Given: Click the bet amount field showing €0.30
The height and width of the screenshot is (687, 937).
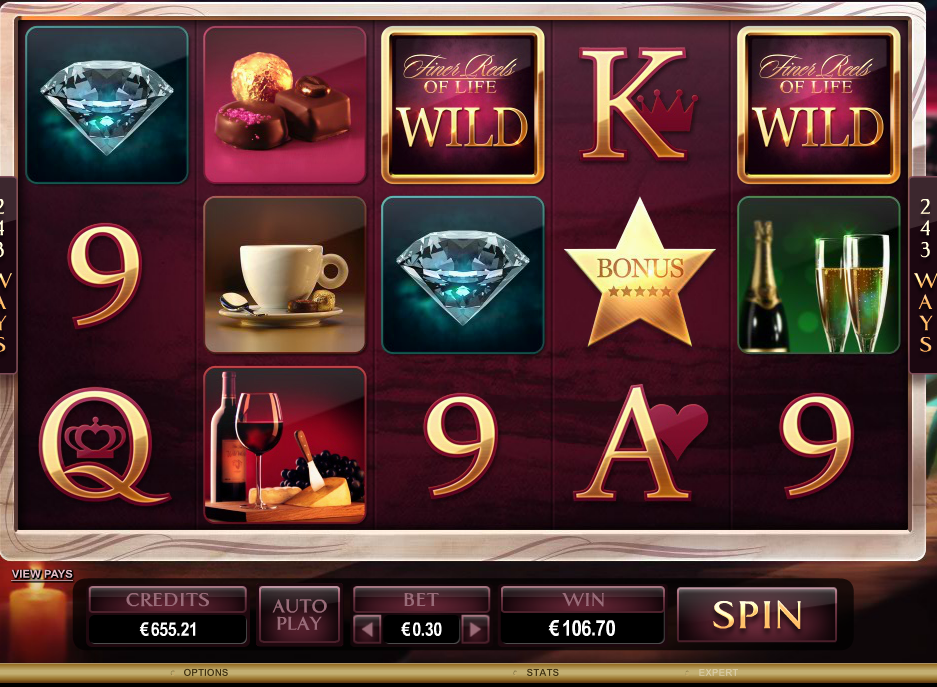Looking at the screenshot, I should pos(421,629).
